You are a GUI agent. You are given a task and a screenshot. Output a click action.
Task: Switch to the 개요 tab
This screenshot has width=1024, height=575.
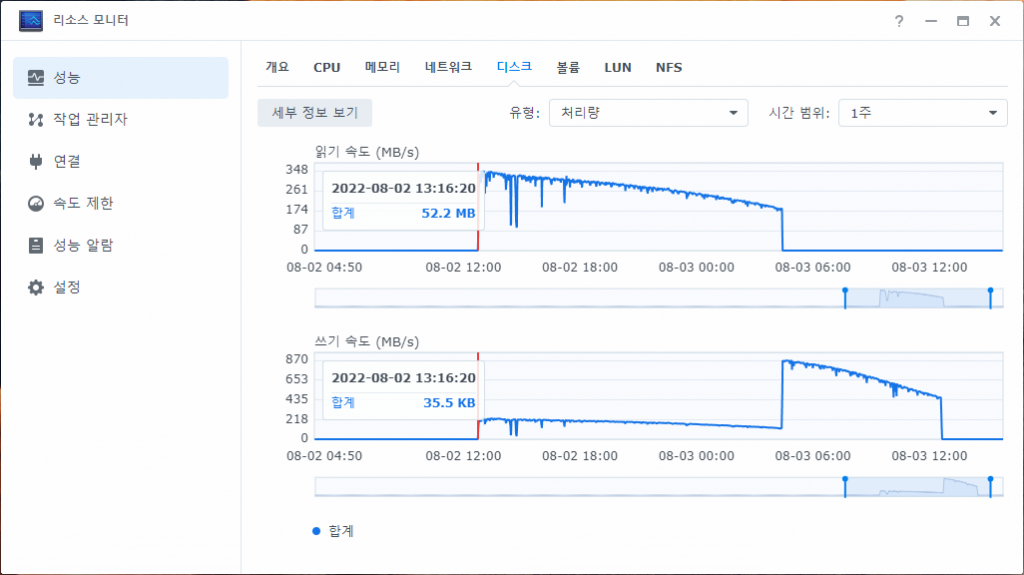[x=277, y=67]
